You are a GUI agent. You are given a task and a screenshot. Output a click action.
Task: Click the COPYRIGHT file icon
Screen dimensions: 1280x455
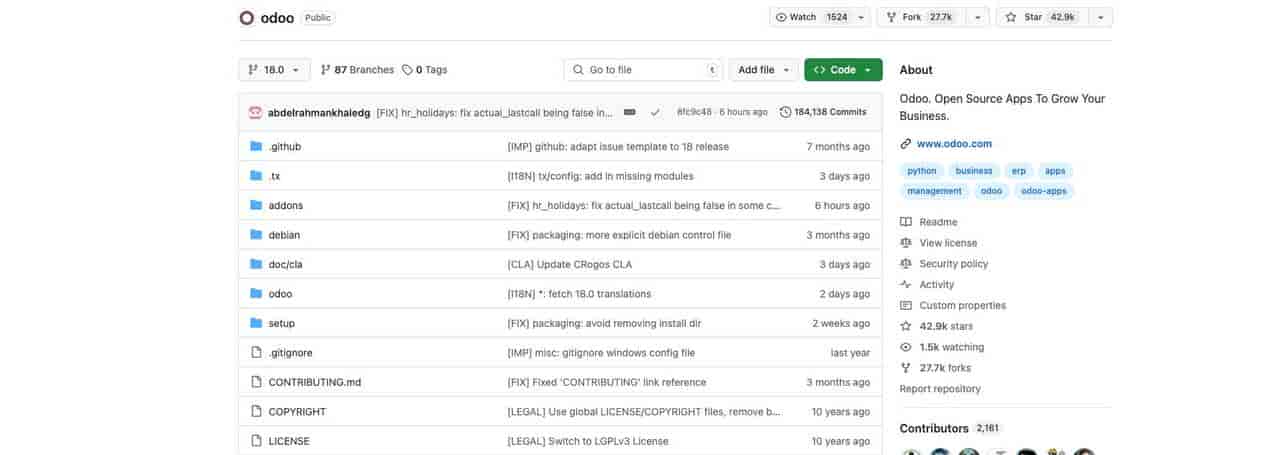pyautogui.click(x=256, y=412)
